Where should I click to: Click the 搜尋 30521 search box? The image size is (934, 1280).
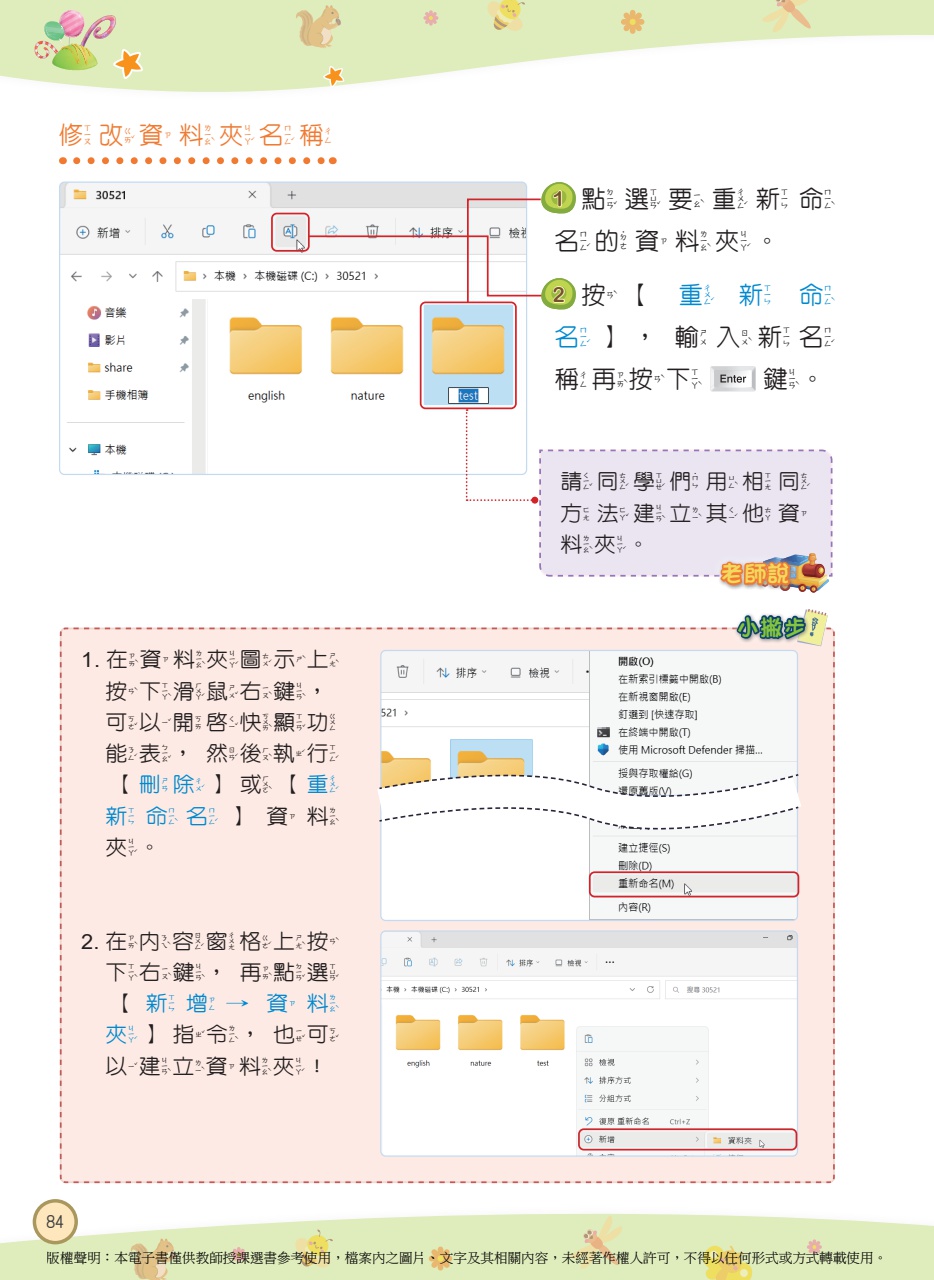pos(730,989)
